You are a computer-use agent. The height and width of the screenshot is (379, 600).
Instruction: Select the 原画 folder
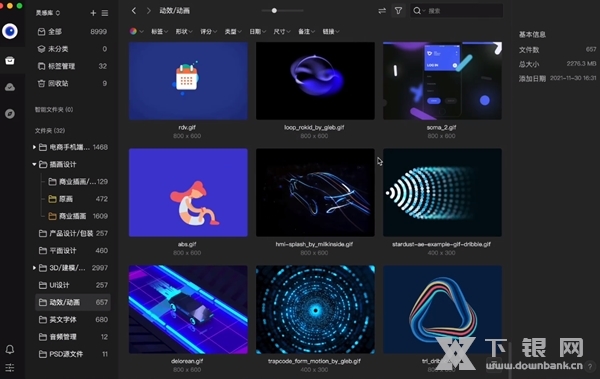(x=78, y=199)
